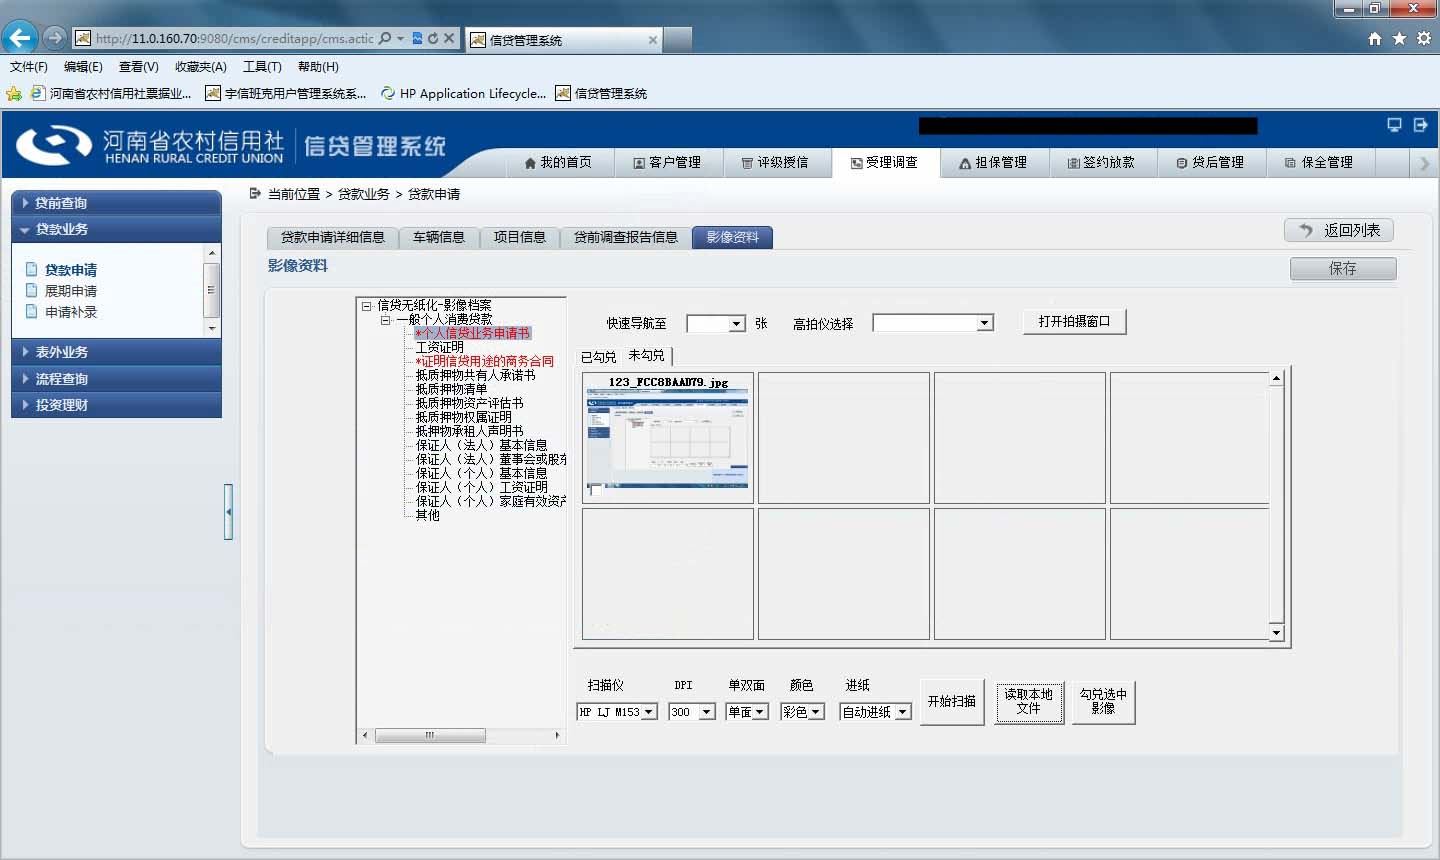1440x860 pixels.
Task: Select the 工资证明 tree item
Action: click(439, 347)
